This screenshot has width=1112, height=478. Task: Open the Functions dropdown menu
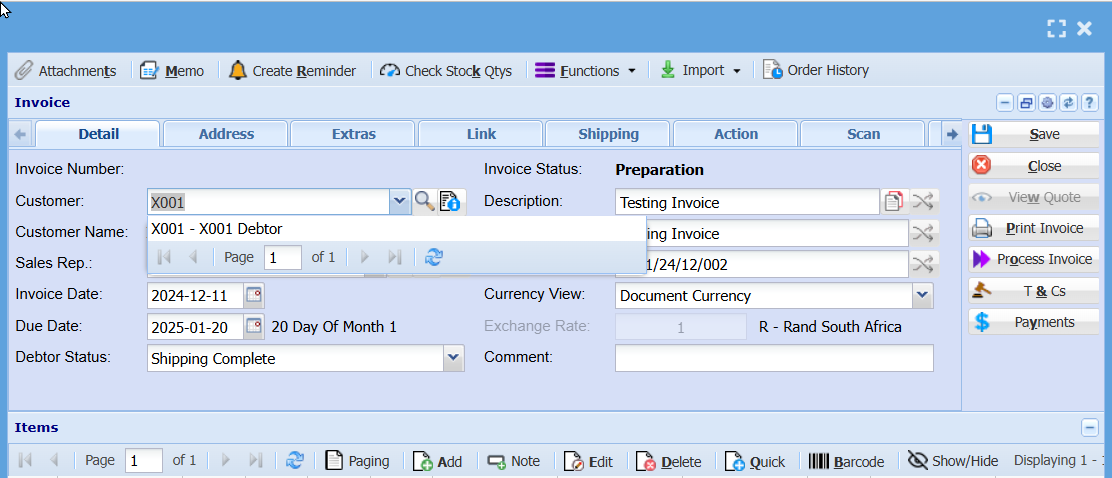tap(585, 71)
